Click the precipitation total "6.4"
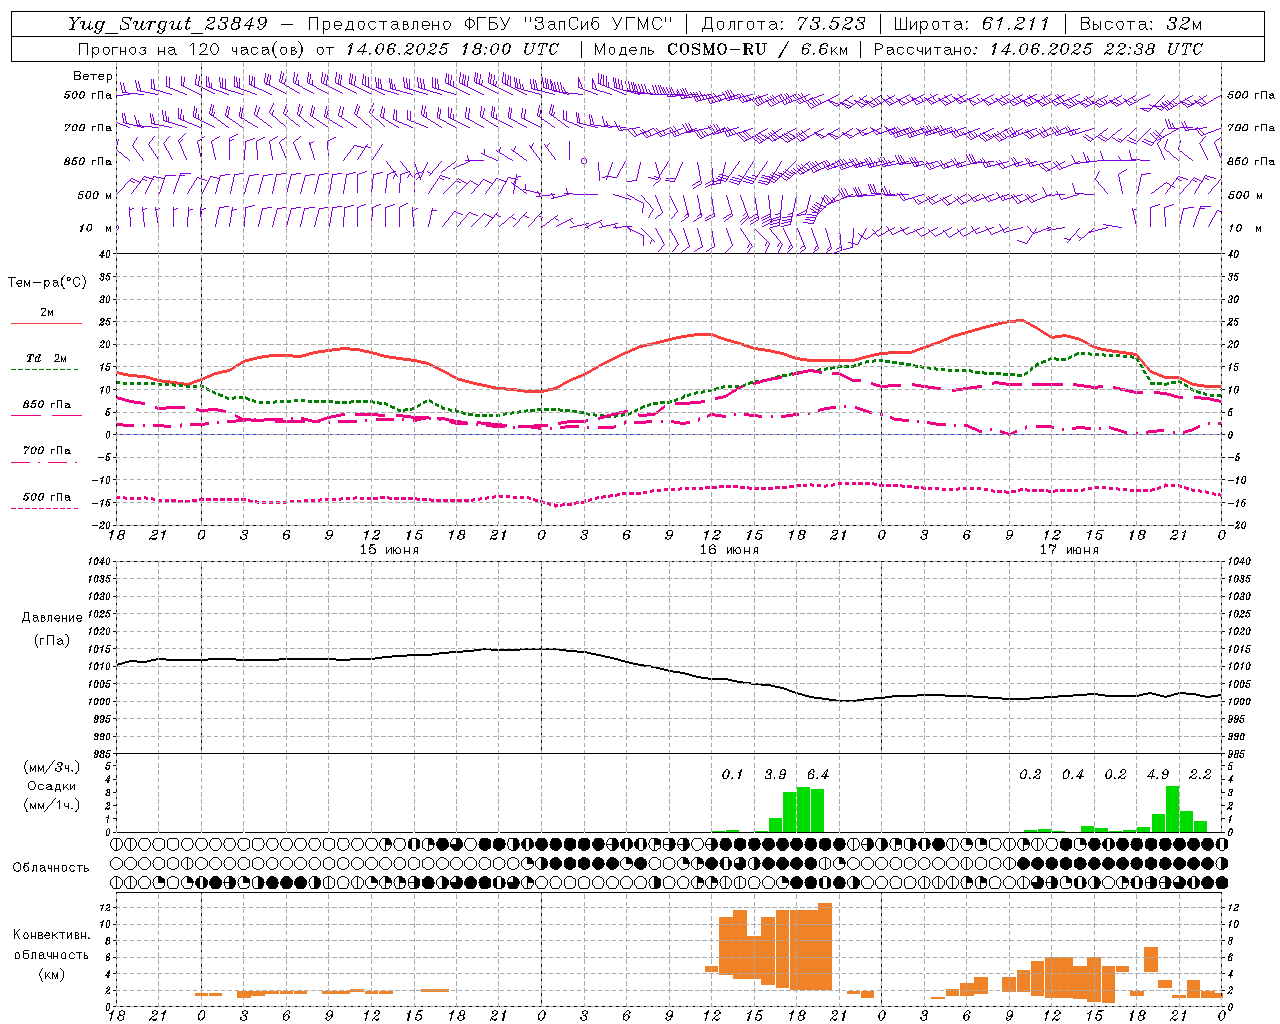This screenshot has height=1024, width=1280. point(818,774)
